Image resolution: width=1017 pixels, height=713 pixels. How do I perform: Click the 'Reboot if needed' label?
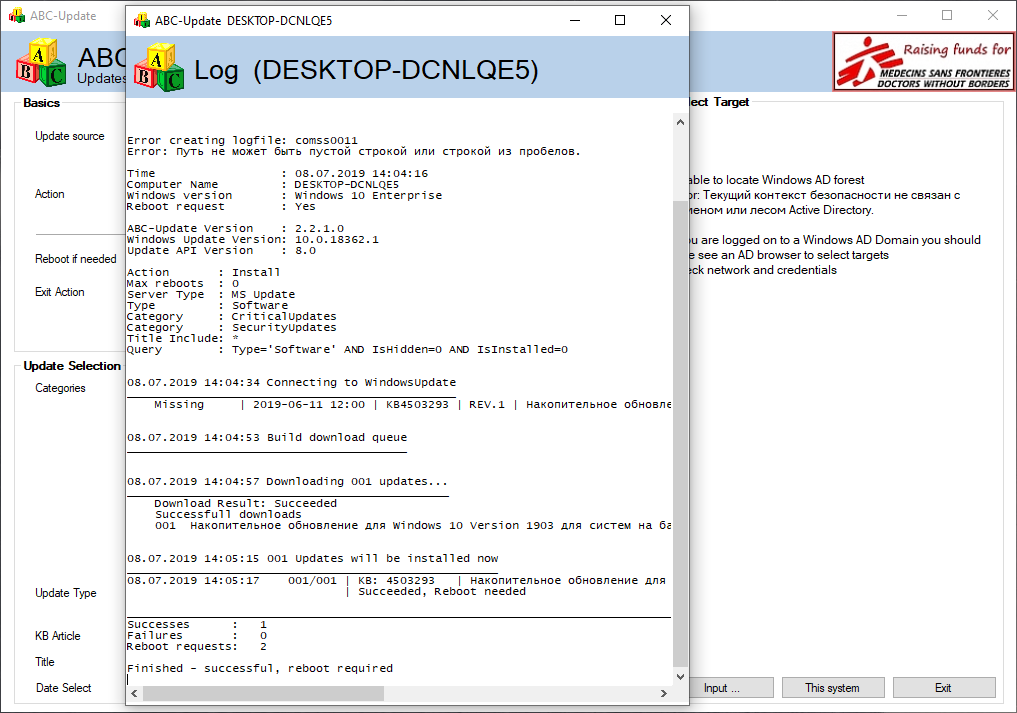coord(75,259)
